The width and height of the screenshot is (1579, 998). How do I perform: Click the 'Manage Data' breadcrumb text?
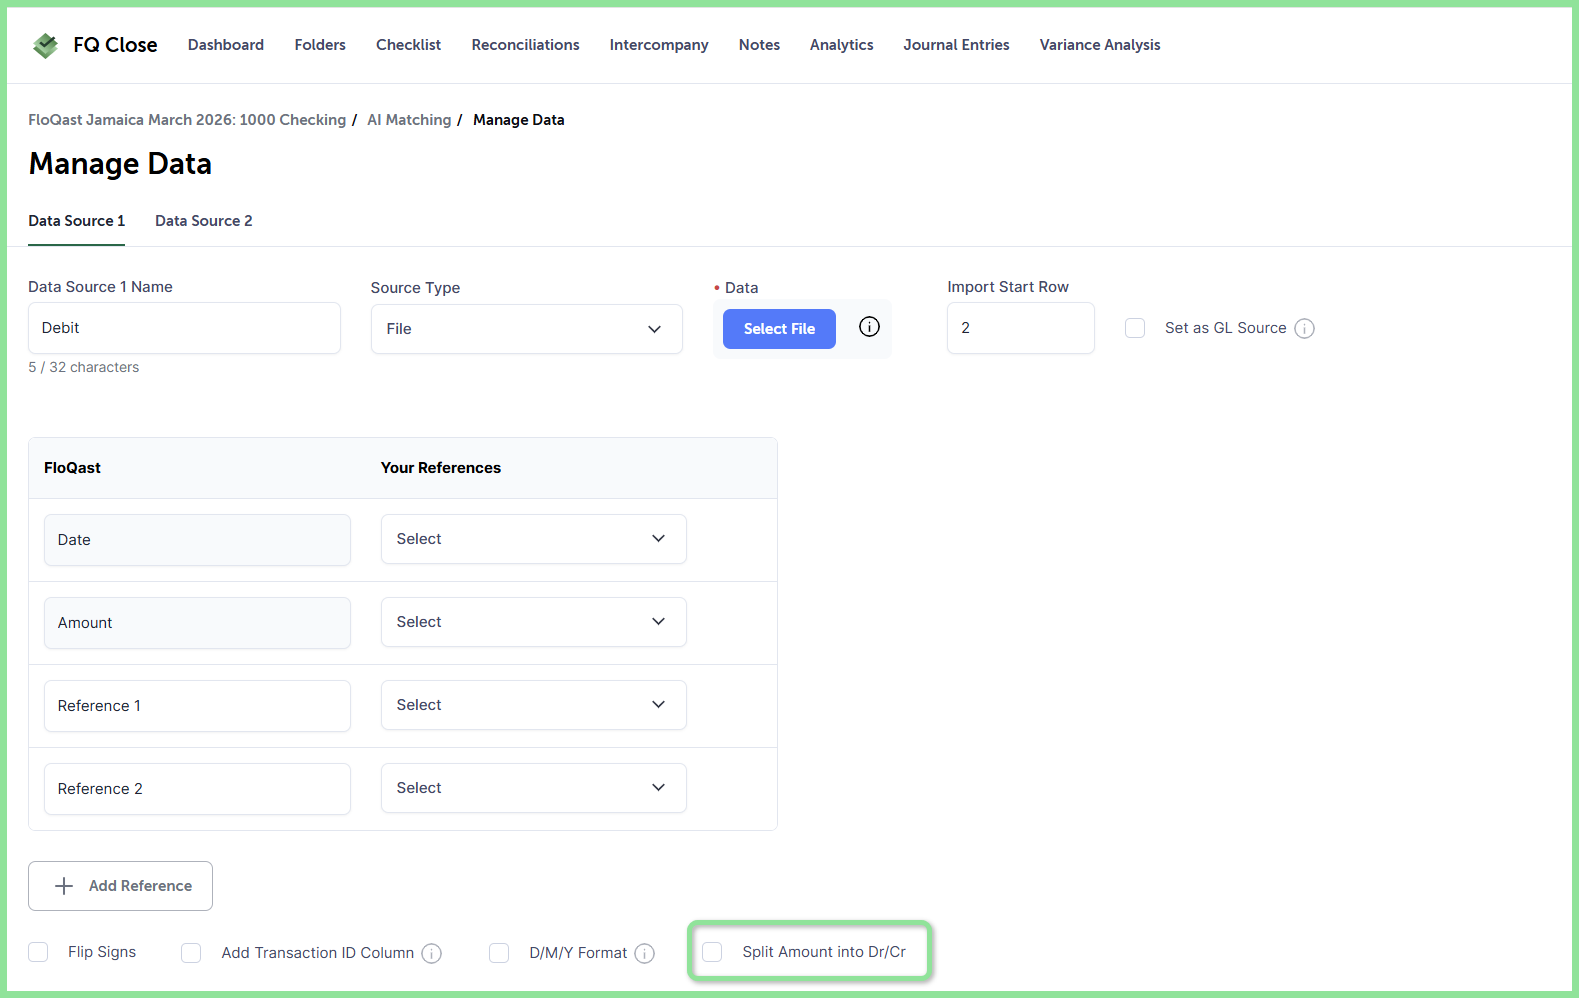pos(519,120)
